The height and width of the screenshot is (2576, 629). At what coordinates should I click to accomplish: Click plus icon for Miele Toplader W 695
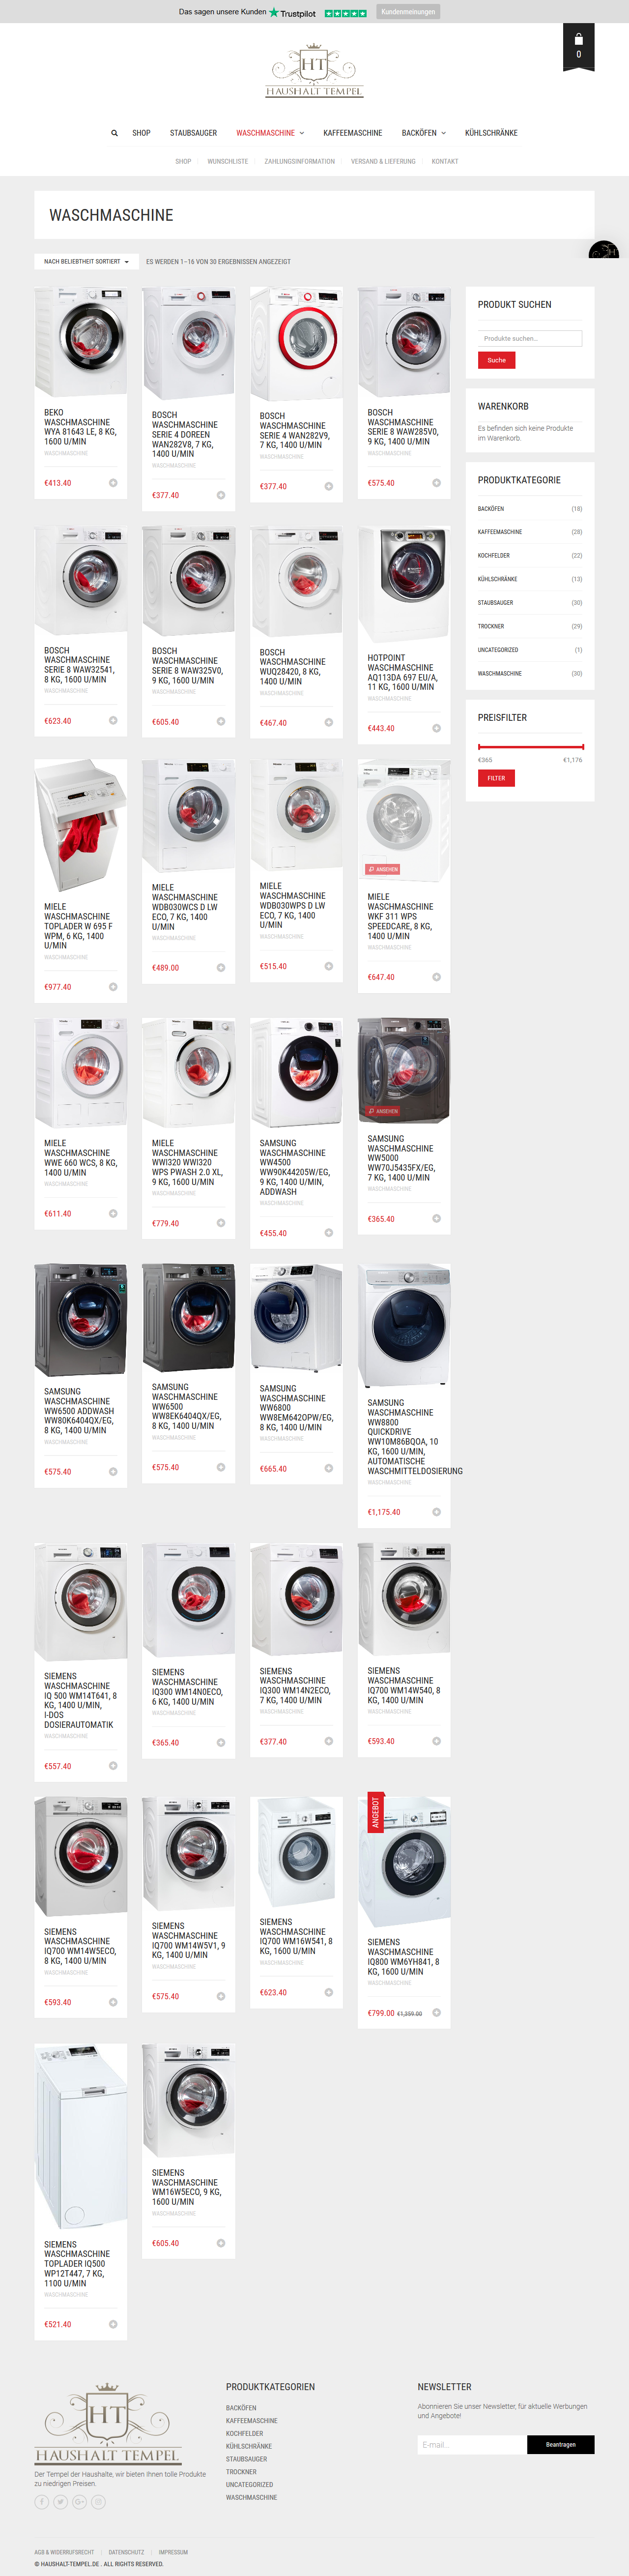(113, 987)
